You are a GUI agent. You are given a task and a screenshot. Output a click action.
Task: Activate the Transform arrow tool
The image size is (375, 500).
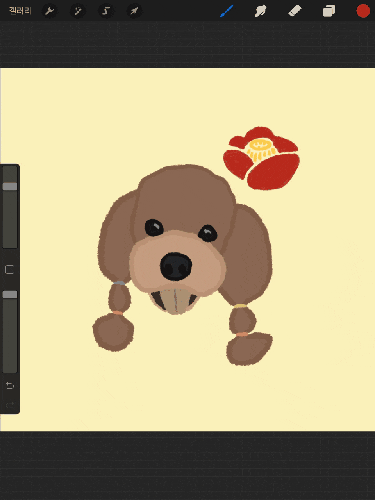coord(134,11)
